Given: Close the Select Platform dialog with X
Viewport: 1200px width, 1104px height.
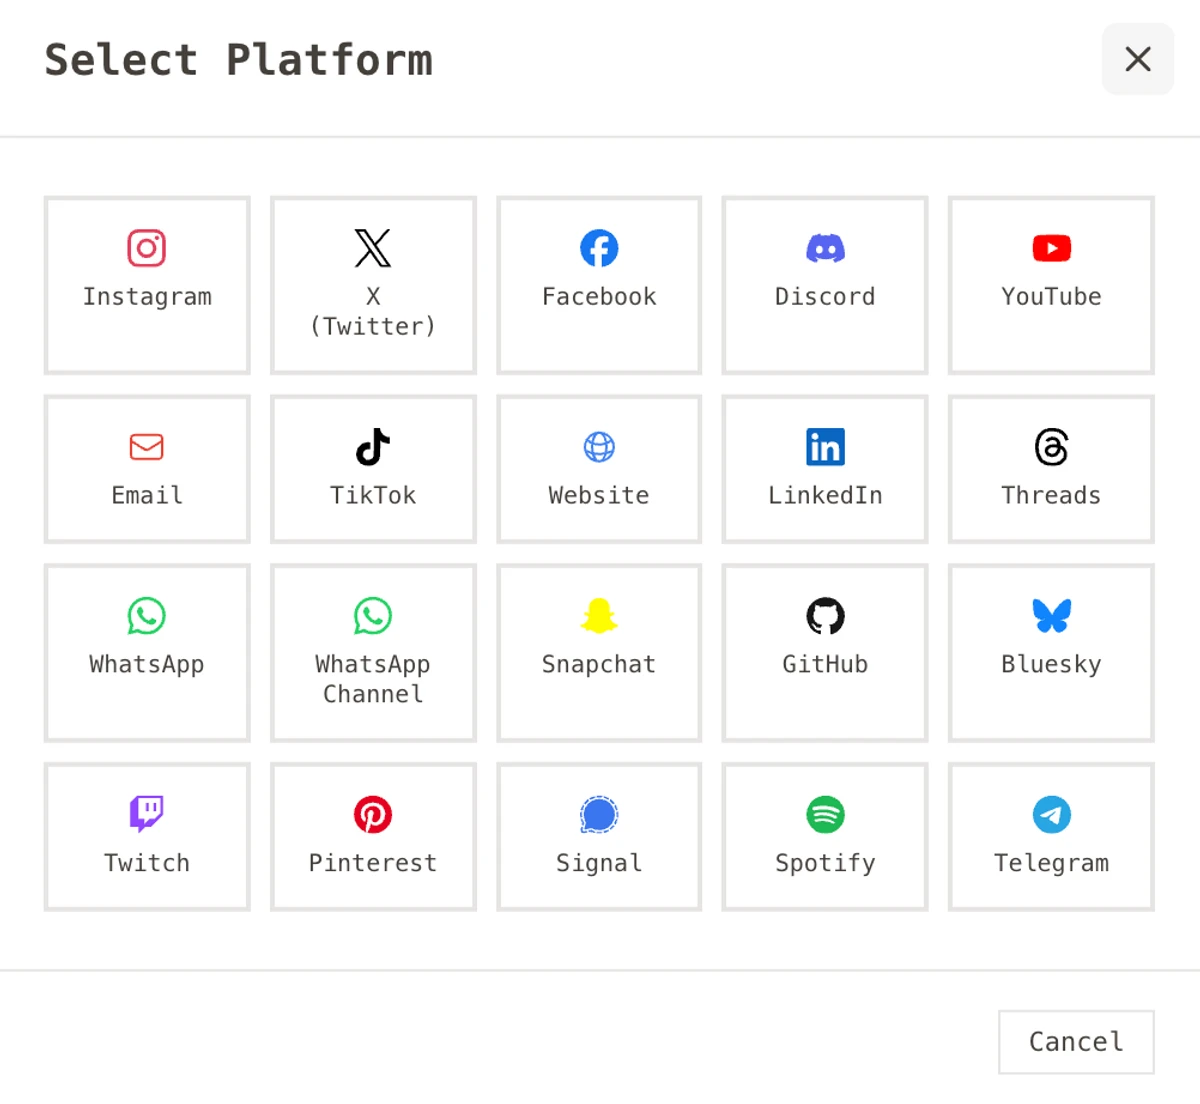Looking at the screenshot, I should (x=1138, y=59).
